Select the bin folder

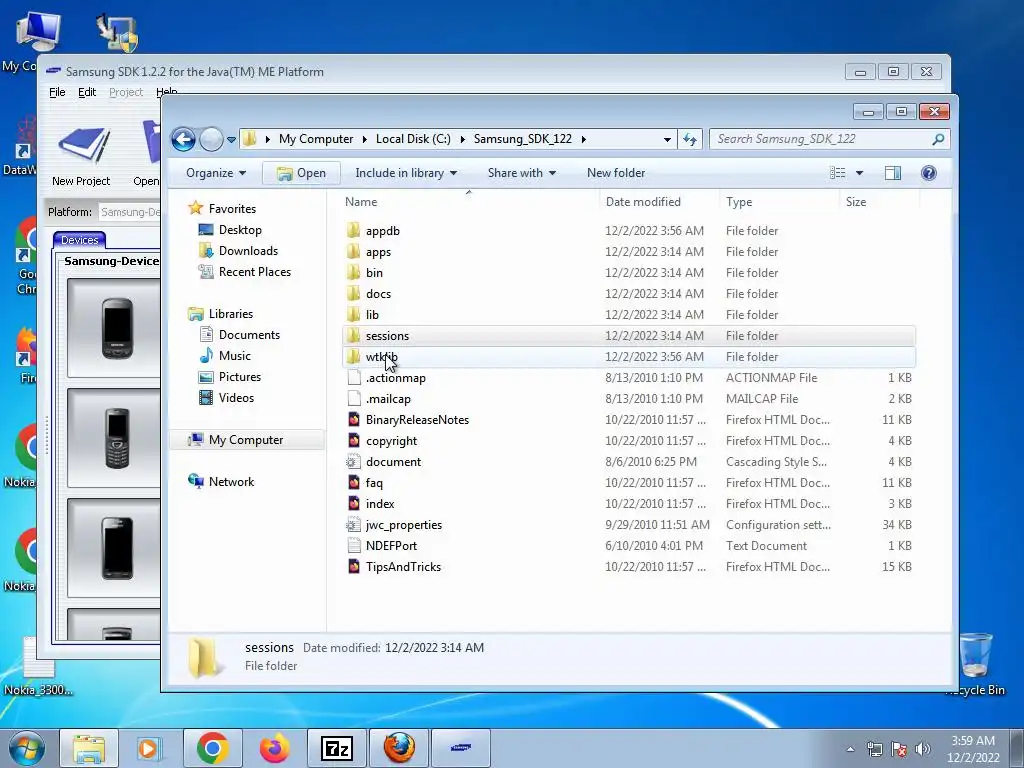[628, 273]
